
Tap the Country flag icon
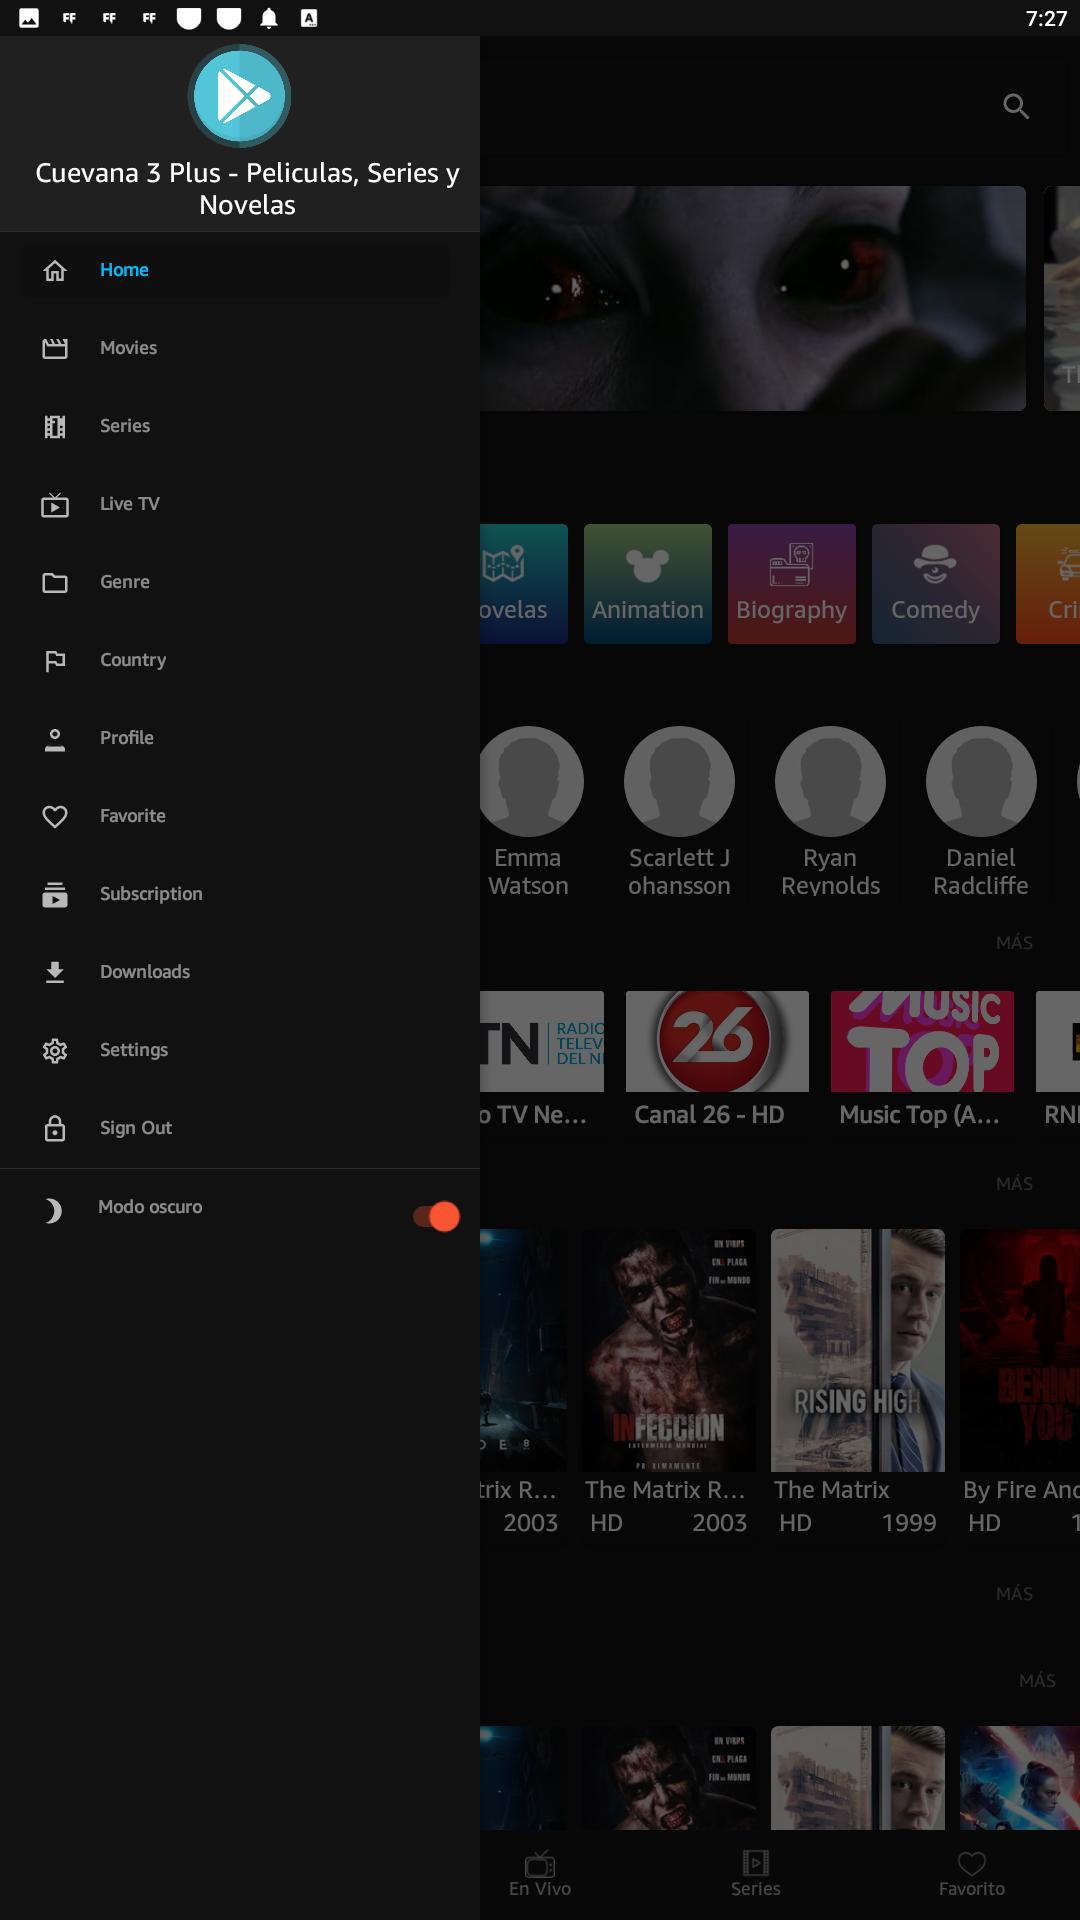tap(55, 661)
